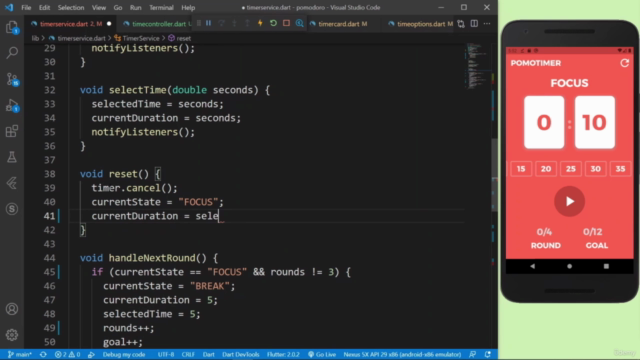The width and height of the screenshot is (640, 360).
Task: Select 15 minutes option in app
Action: point(521,169)
